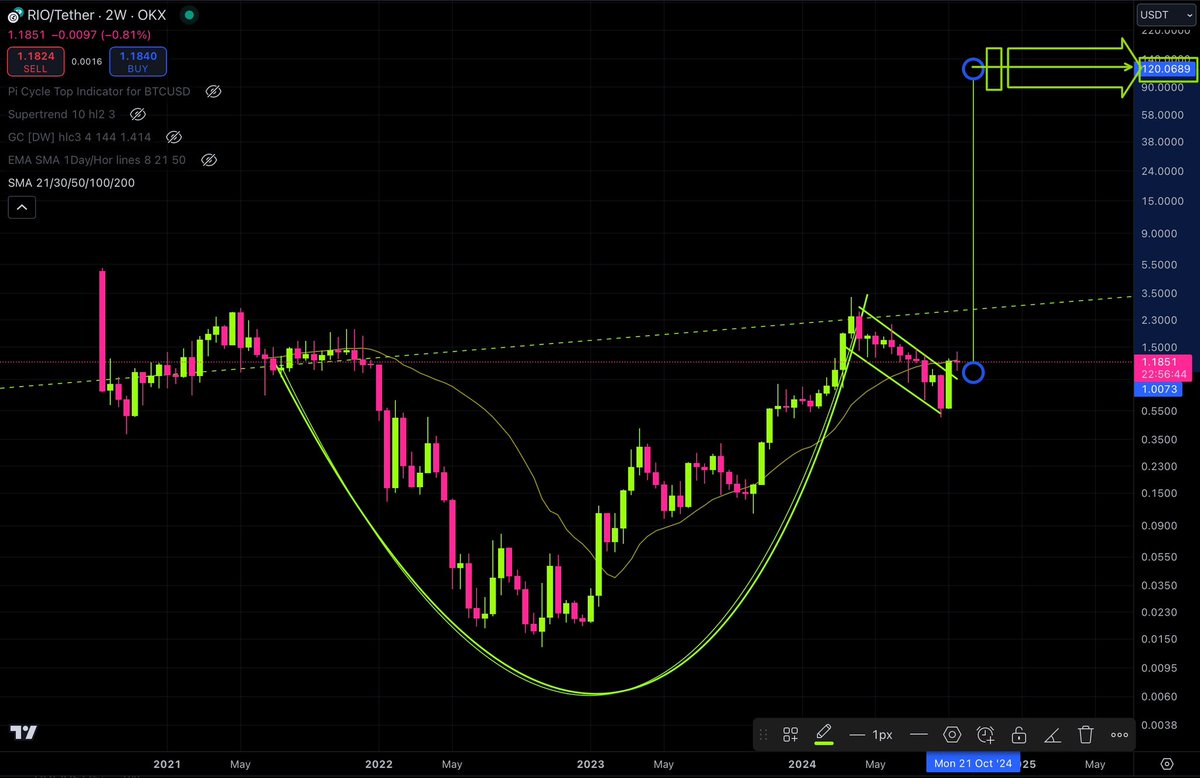Image resolution: width=1200 pixels, height=778 pixels.
Task: Open the USDT currency dropdown
Action: 1166,15
